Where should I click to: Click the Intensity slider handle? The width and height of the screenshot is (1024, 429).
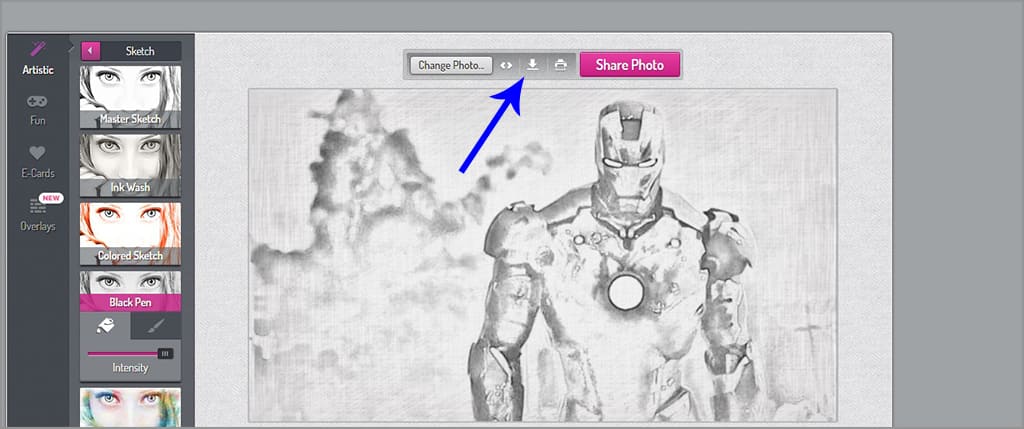pyautogui.click(x=165, y=353)
